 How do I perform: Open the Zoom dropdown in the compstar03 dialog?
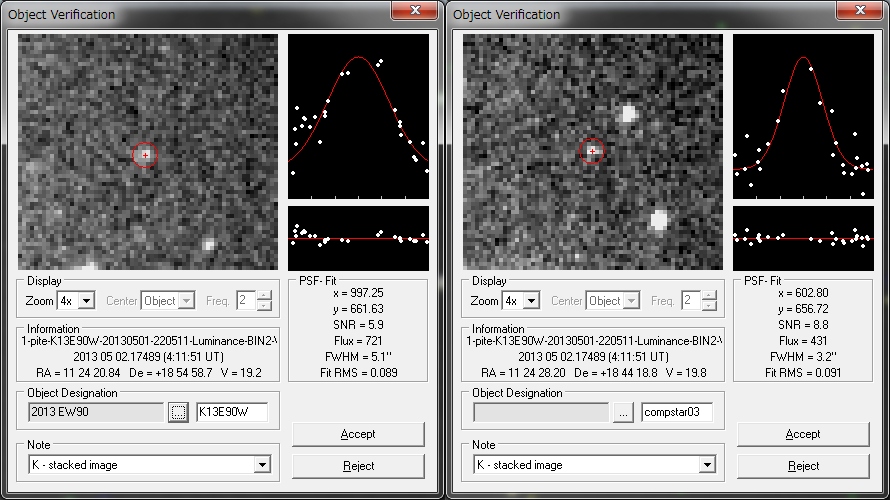[x=531, y=301]
